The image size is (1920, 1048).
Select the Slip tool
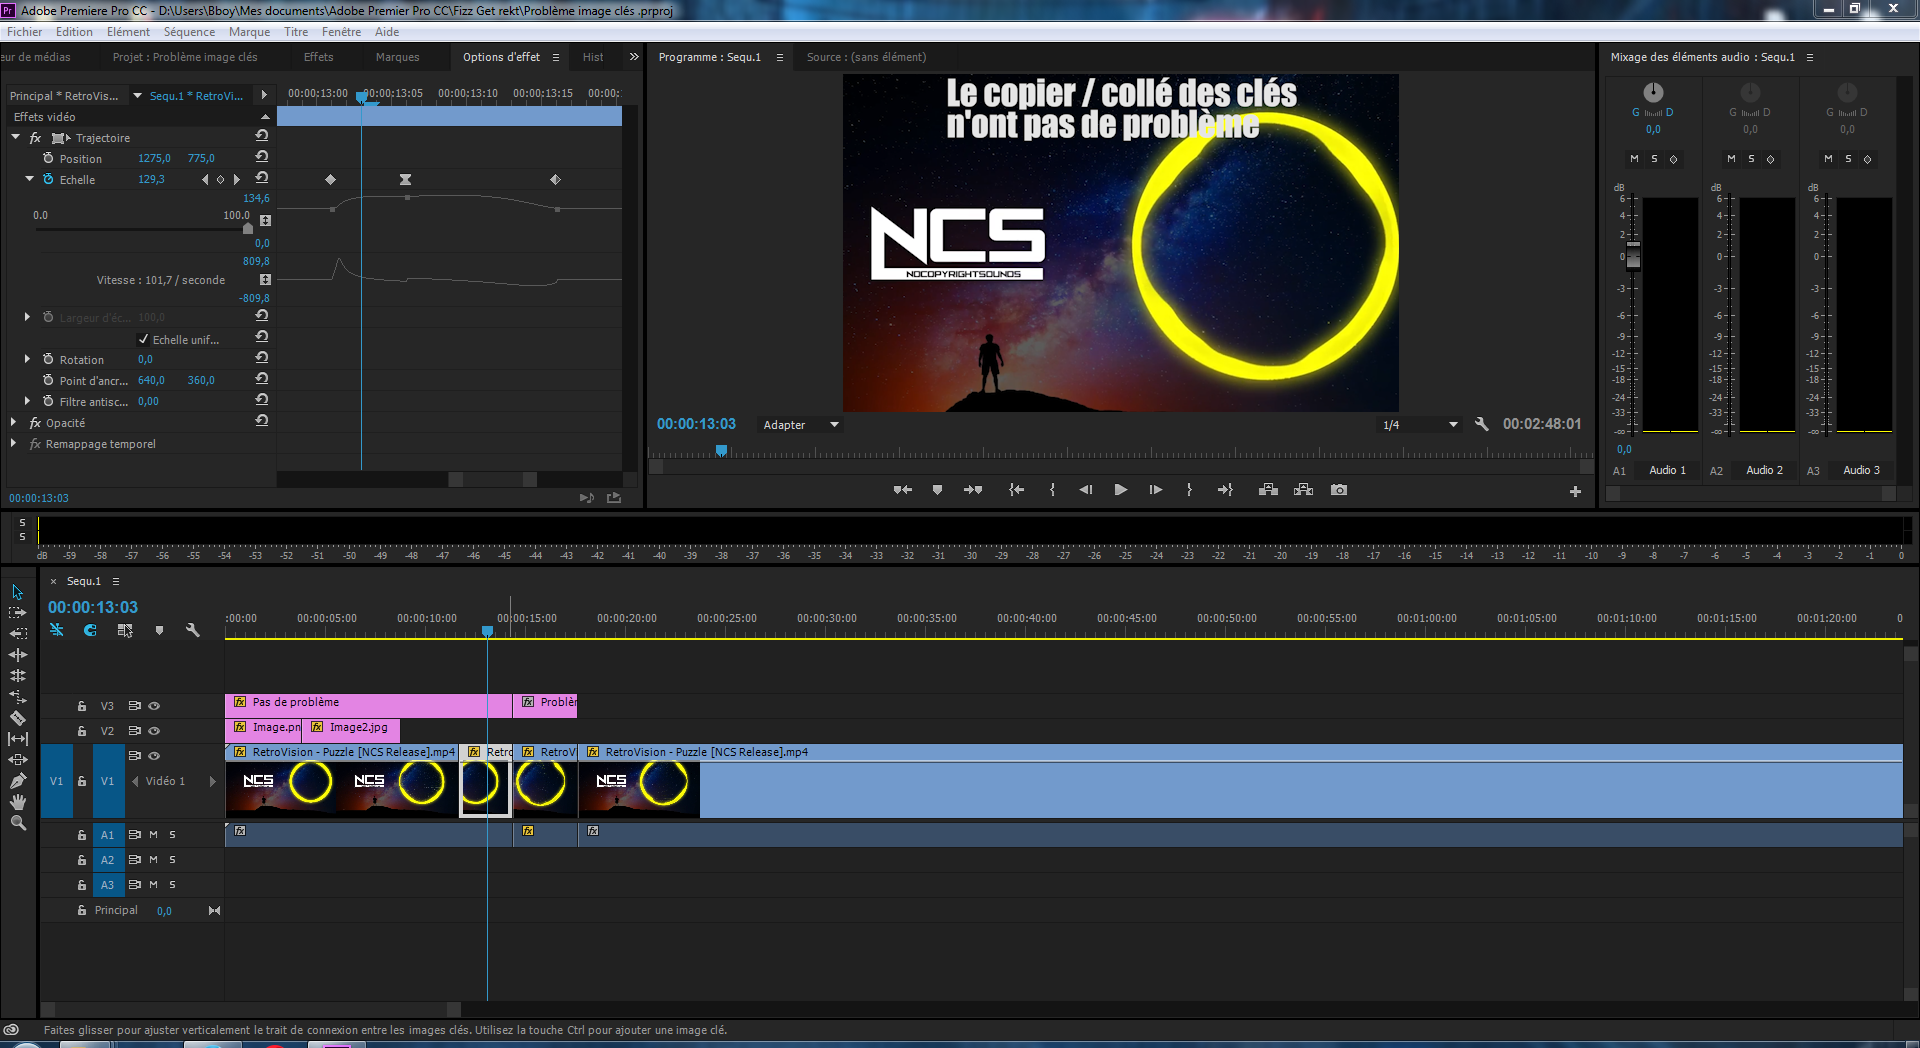17,739
